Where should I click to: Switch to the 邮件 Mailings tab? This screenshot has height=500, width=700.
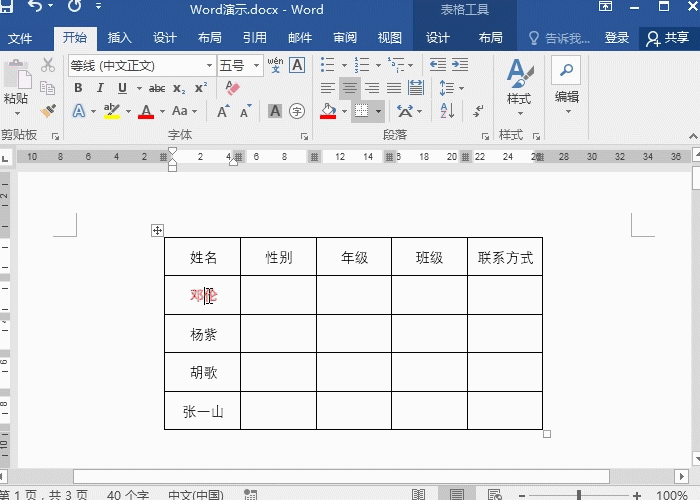(x=300, y=38)
